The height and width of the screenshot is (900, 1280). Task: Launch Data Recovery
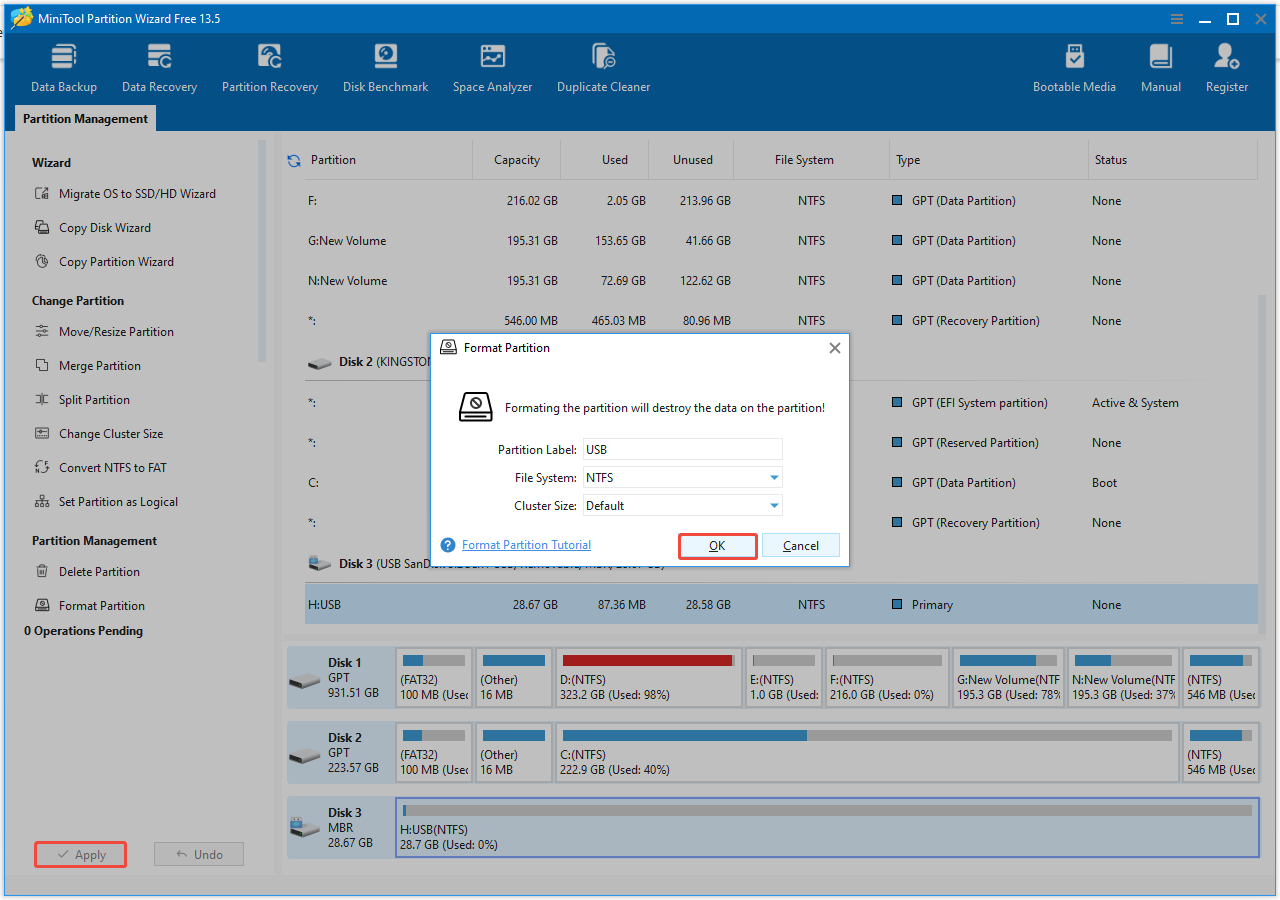(x=159, y=66)
